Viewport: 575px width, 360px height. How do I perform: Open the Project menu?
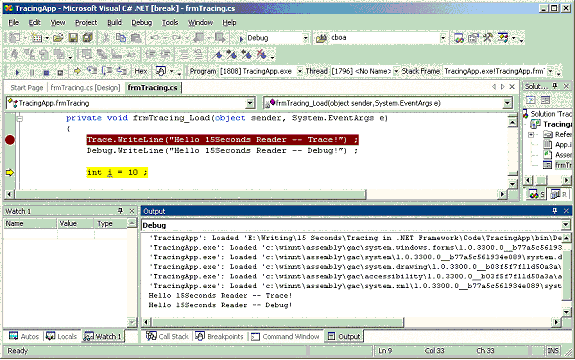[86, 23]
